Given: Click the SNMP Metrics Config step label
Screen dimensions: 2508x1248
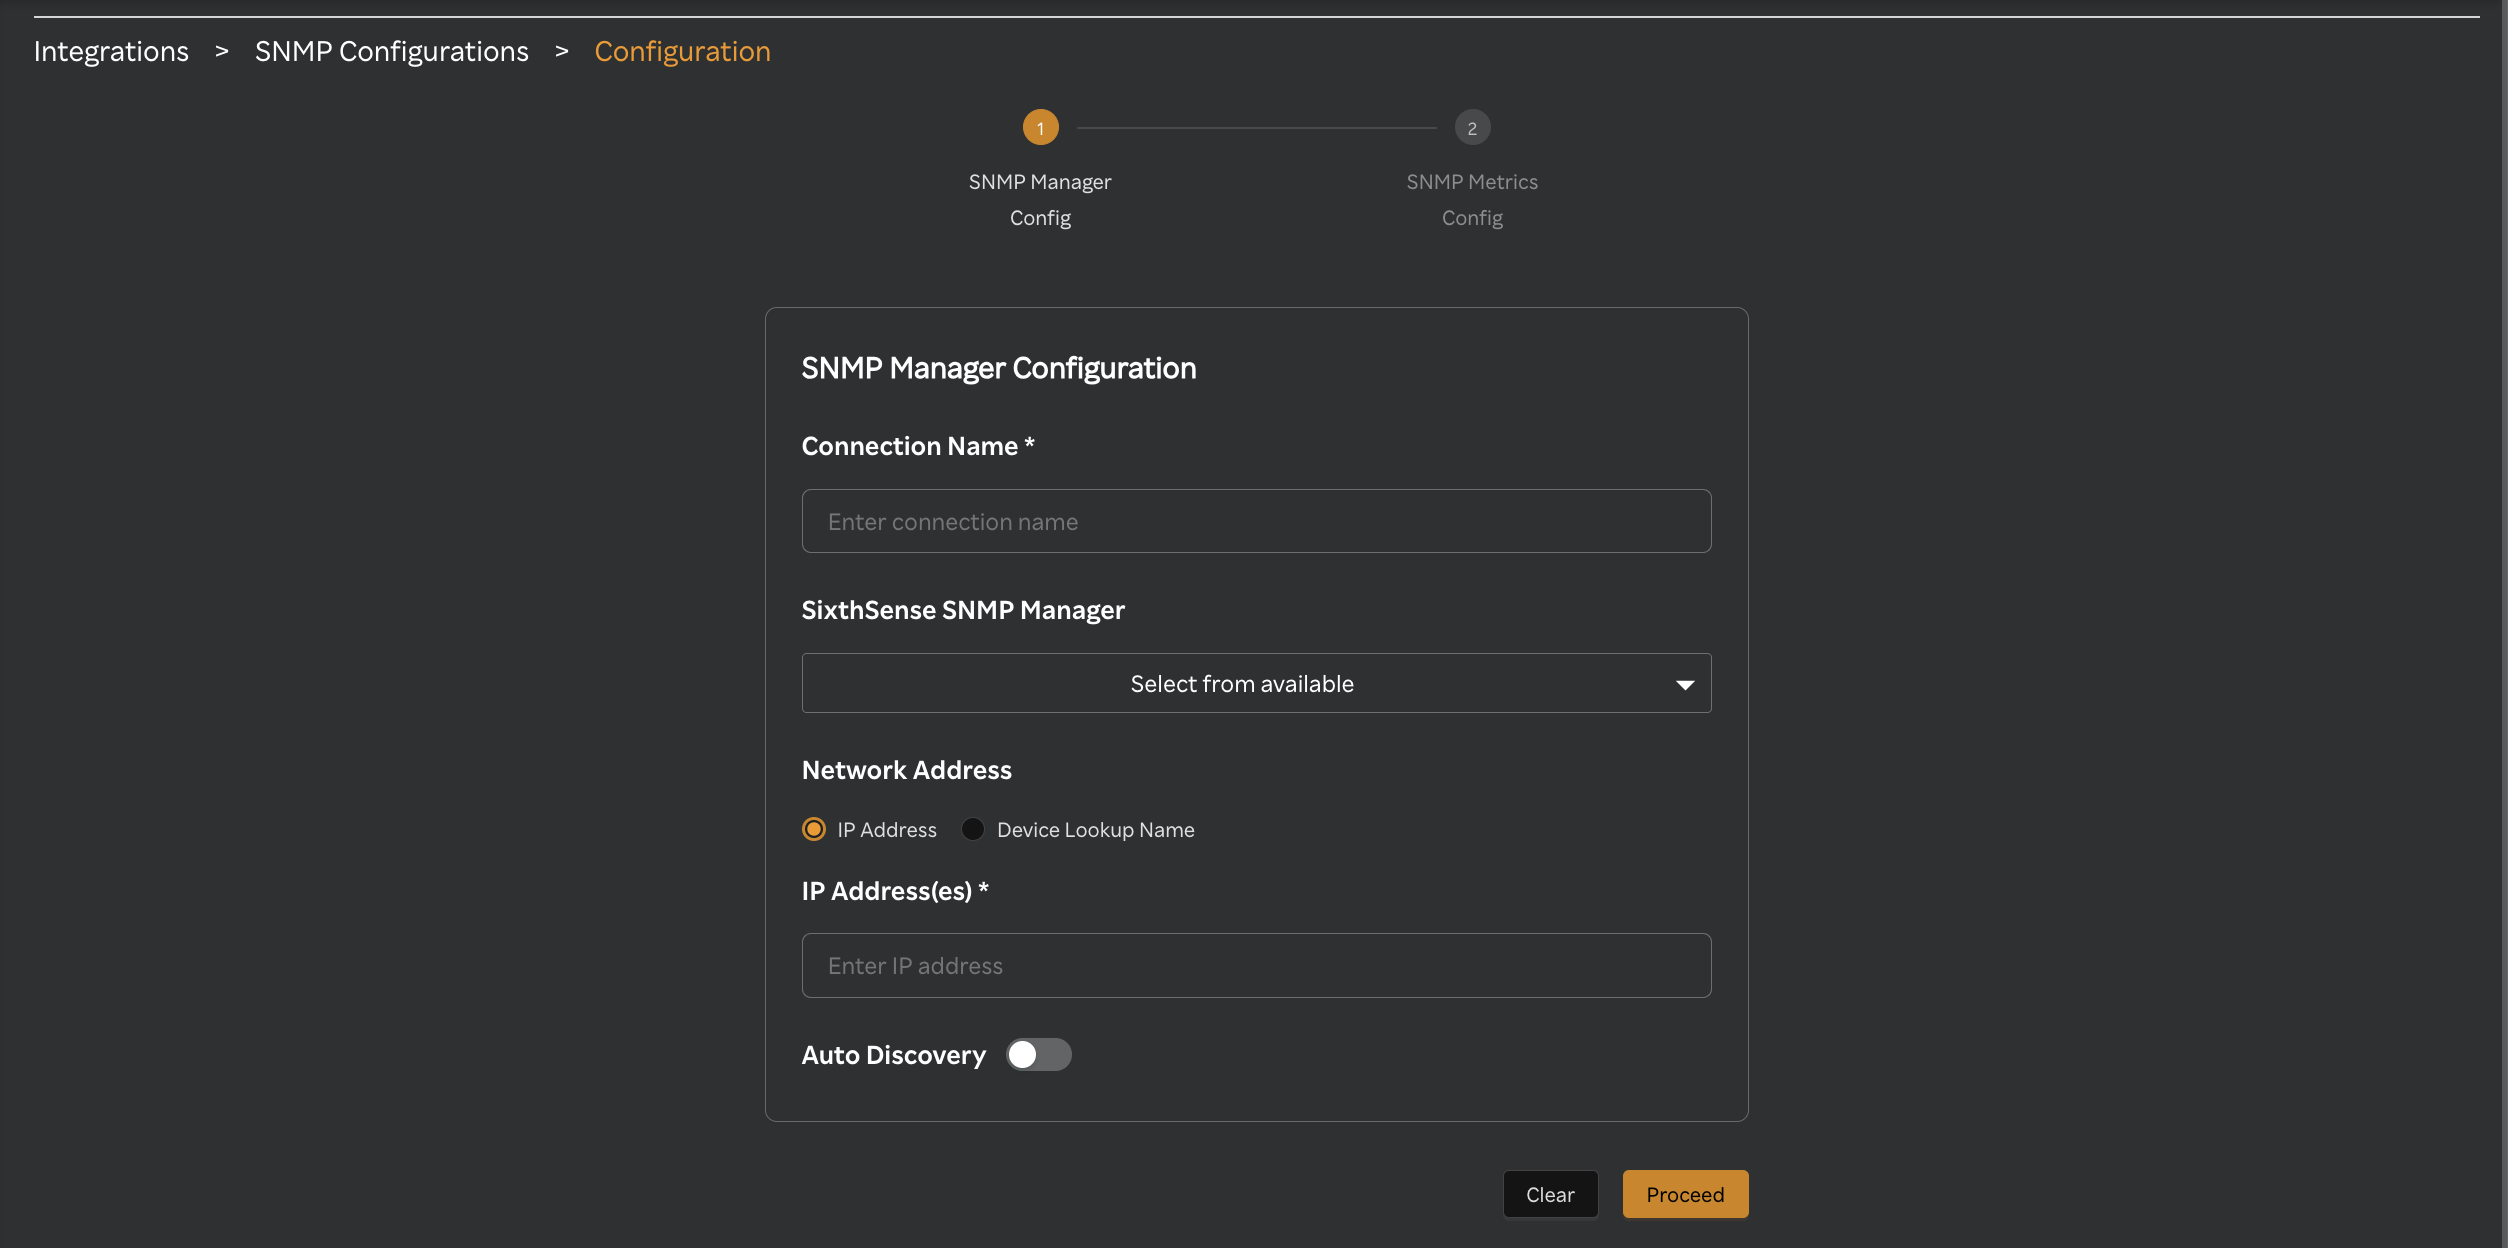Looking at the screenshot, I should [1471, 199].
